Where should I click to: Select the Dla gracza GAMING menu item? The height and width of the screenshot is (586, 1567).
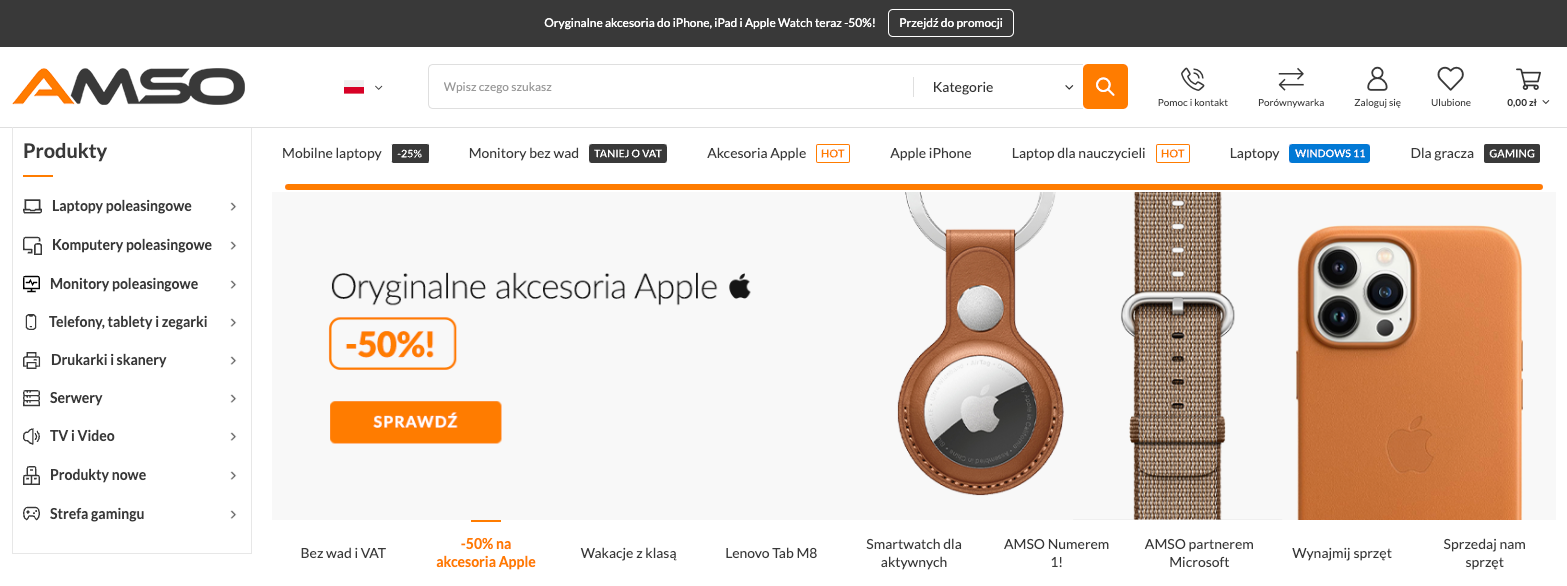pos(1475,153)
